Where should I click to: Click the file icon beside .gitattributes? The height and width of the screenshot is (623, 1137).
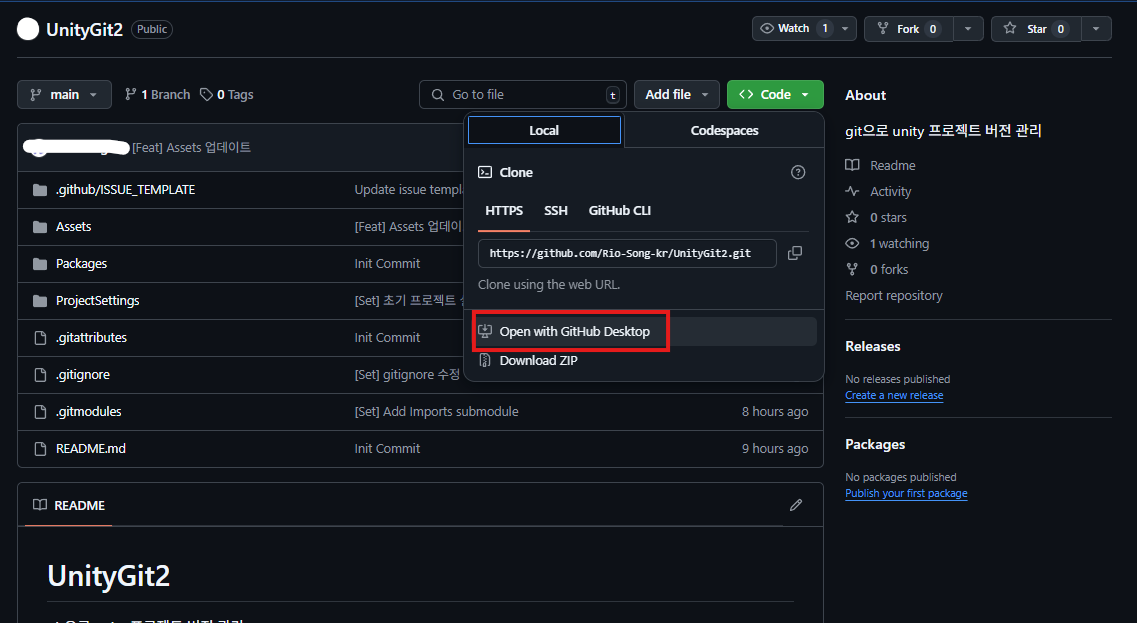point(41,338)
